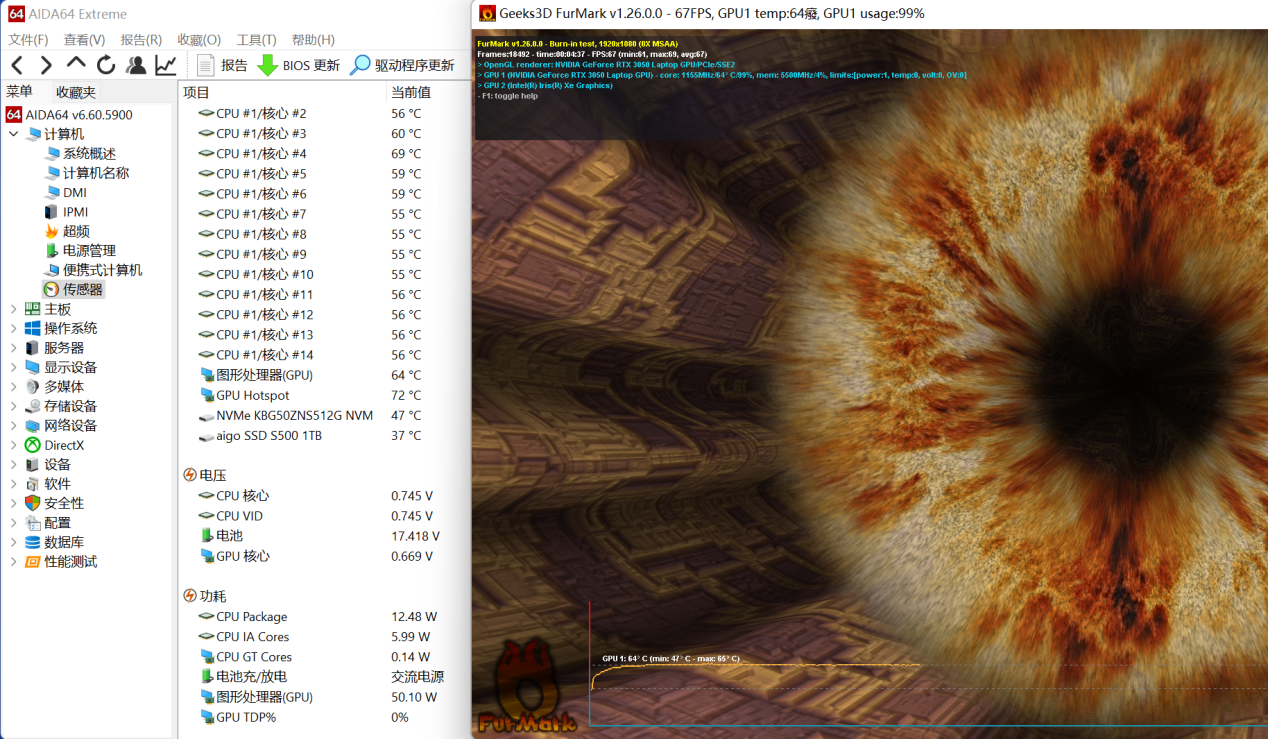Open the 查看(V) menu
Viewport: 1268px width, 739px height.
coord(84,40)
